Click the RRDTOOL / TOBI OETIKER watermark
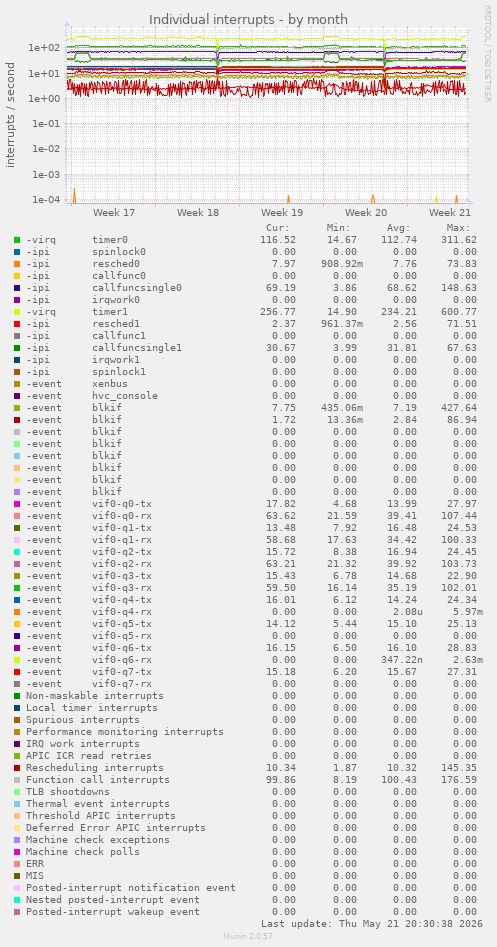497x947 pixels. point(487,54)
